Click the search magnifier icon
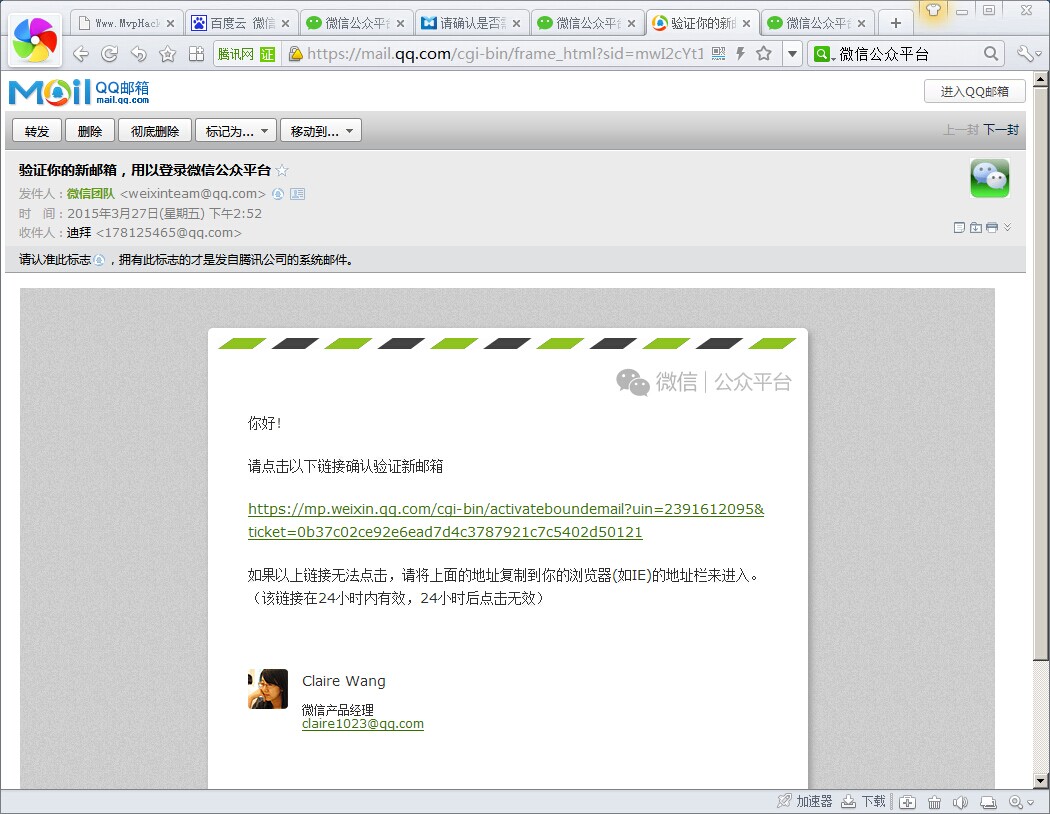This screenshot has height=814, width=1050. click(991, 54)
